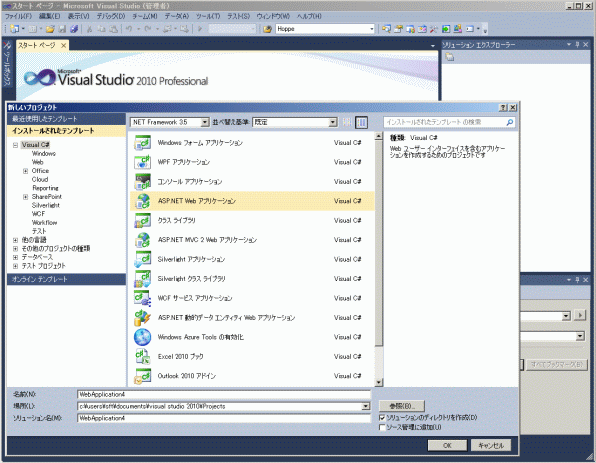Click the magnifier icon in template search box
This screenshot has width=596, height=463.
click(x=510, y=122)
